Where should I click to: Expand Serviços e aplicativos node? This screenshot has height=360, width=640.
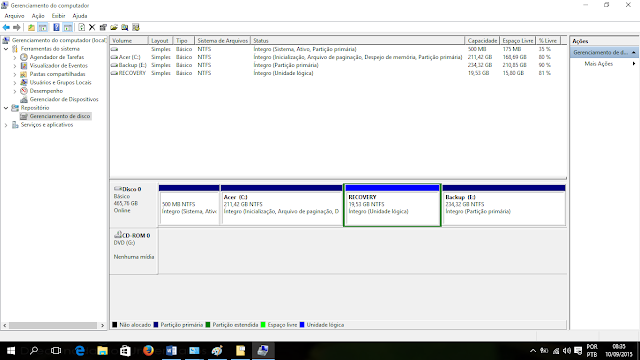(6, 125)
